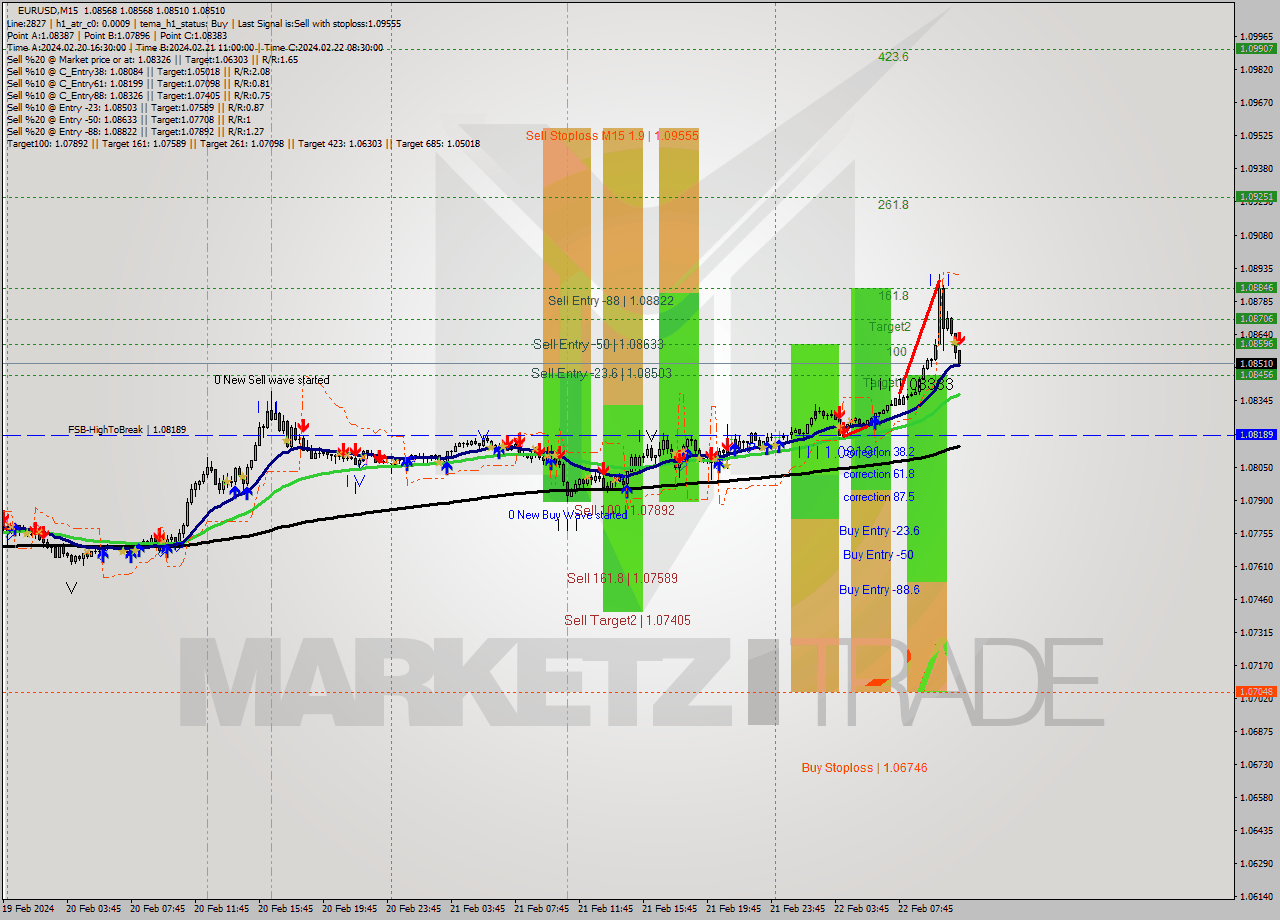Select the 'Target100: 1.07892' targets line

click(x=243, y=143)
